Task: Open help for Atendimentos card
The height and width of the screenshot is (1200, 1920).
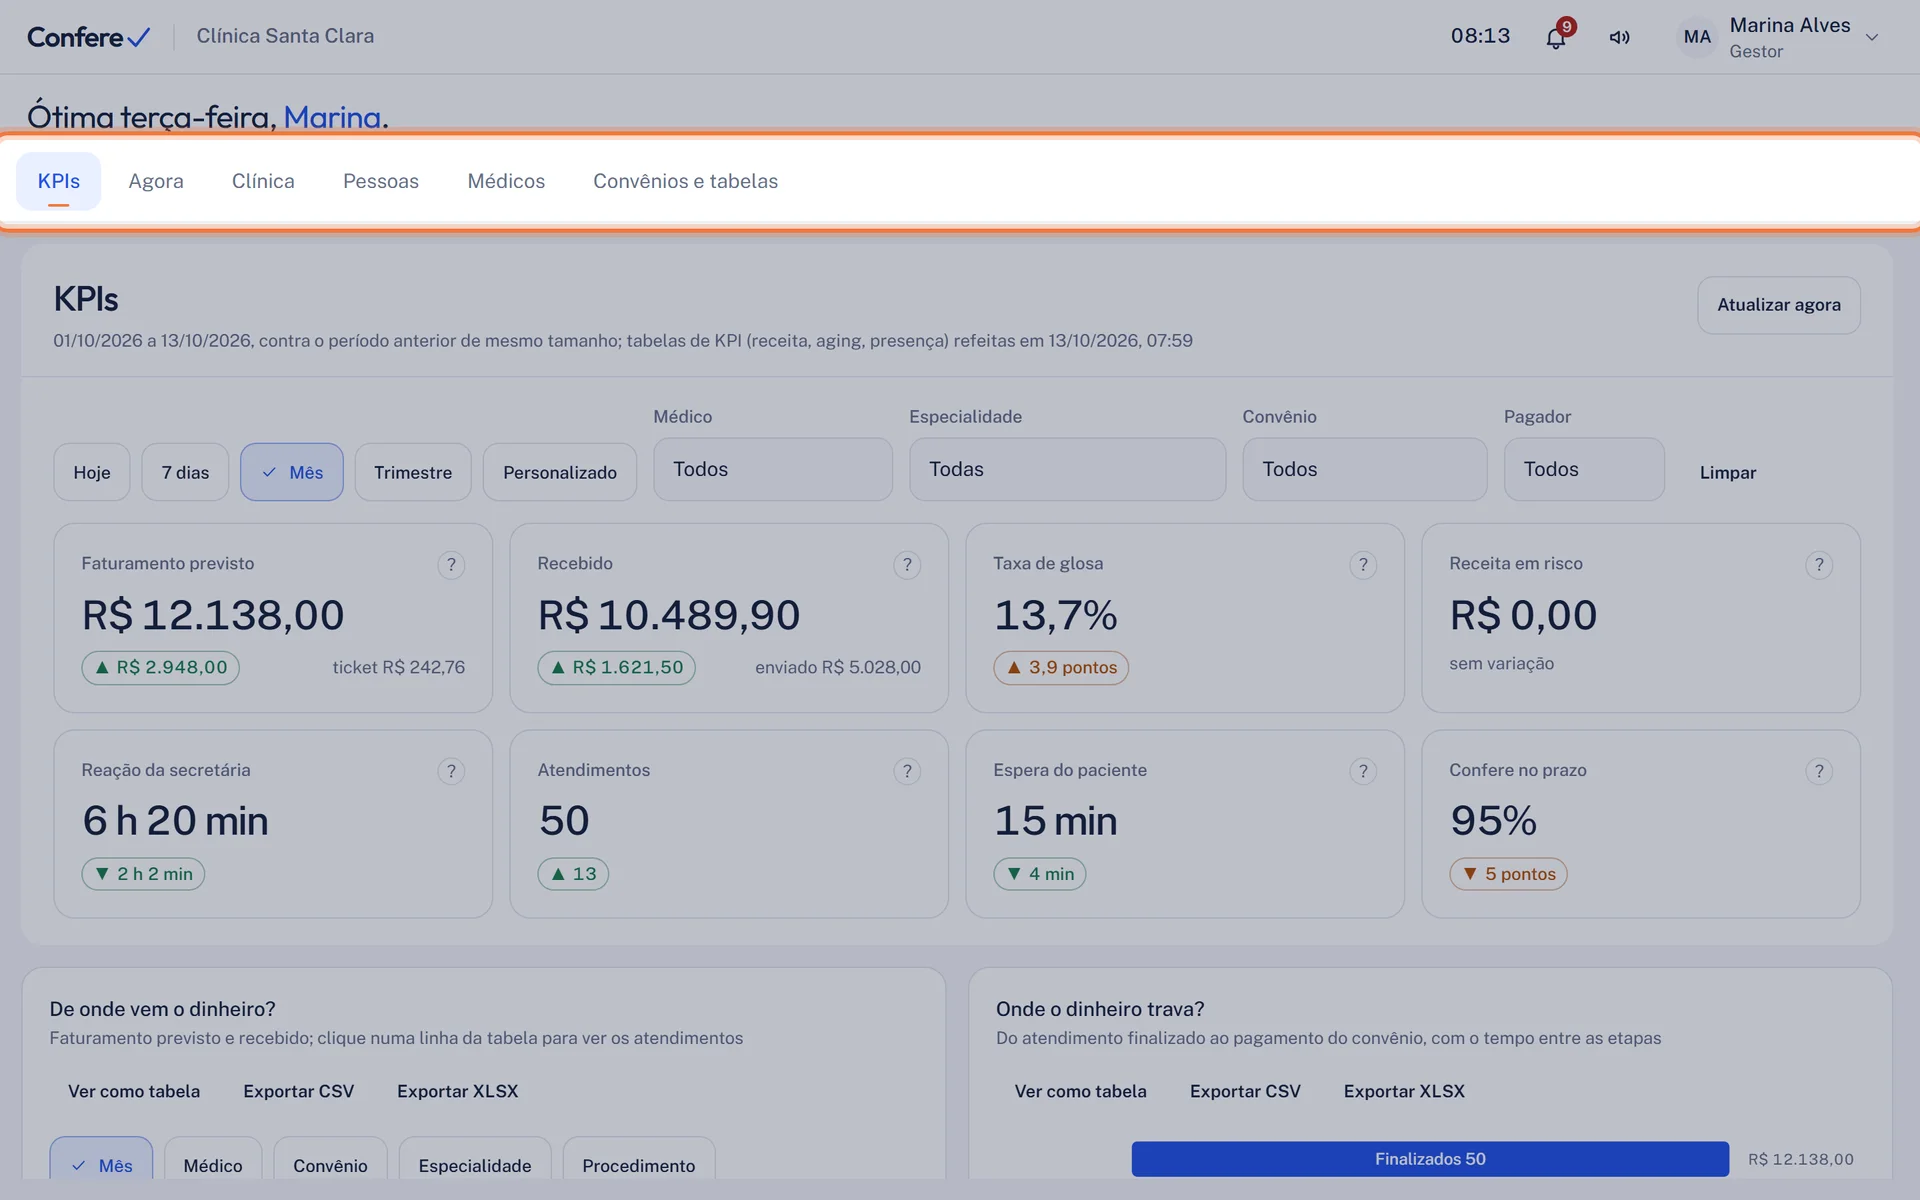Action: pyautogui.click(x=907, y=771)
